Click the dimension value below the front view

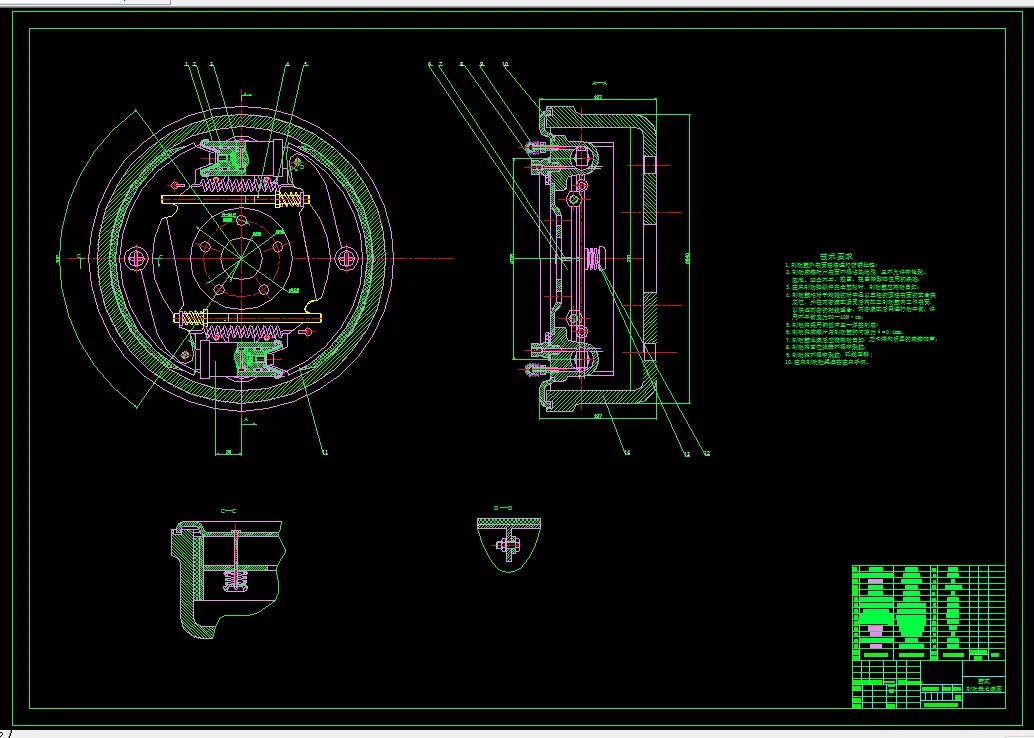228,452
